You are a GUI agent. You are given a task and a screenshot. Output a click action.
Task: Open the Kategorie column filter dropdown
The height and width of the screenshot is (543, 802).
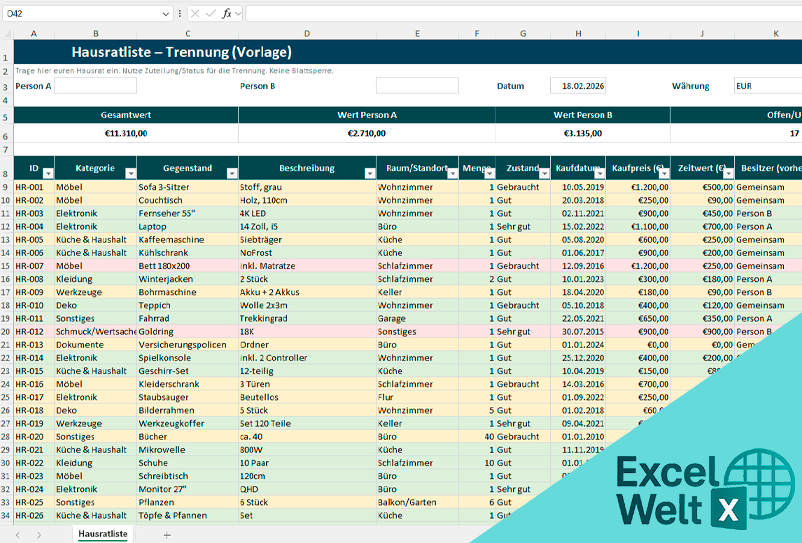tap(129, 173)
